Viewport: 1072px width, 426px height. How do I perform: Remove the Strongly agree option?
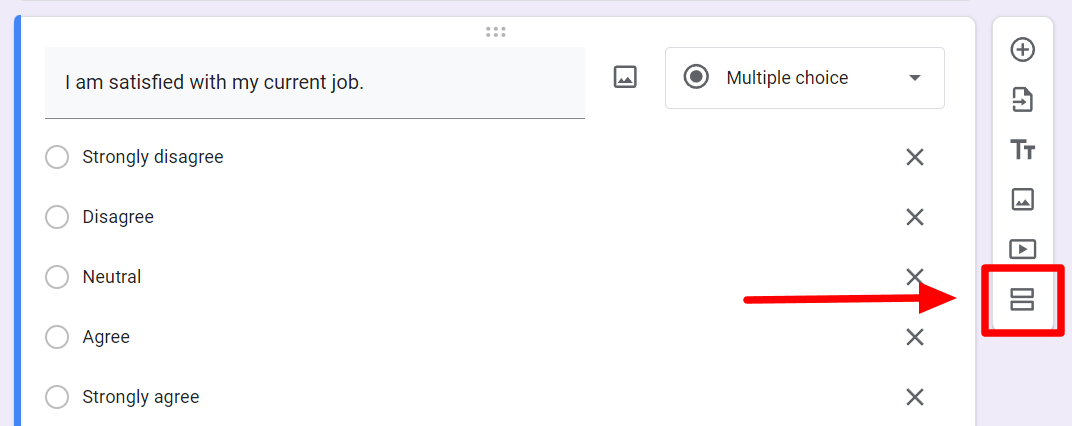tap(915, 397)
